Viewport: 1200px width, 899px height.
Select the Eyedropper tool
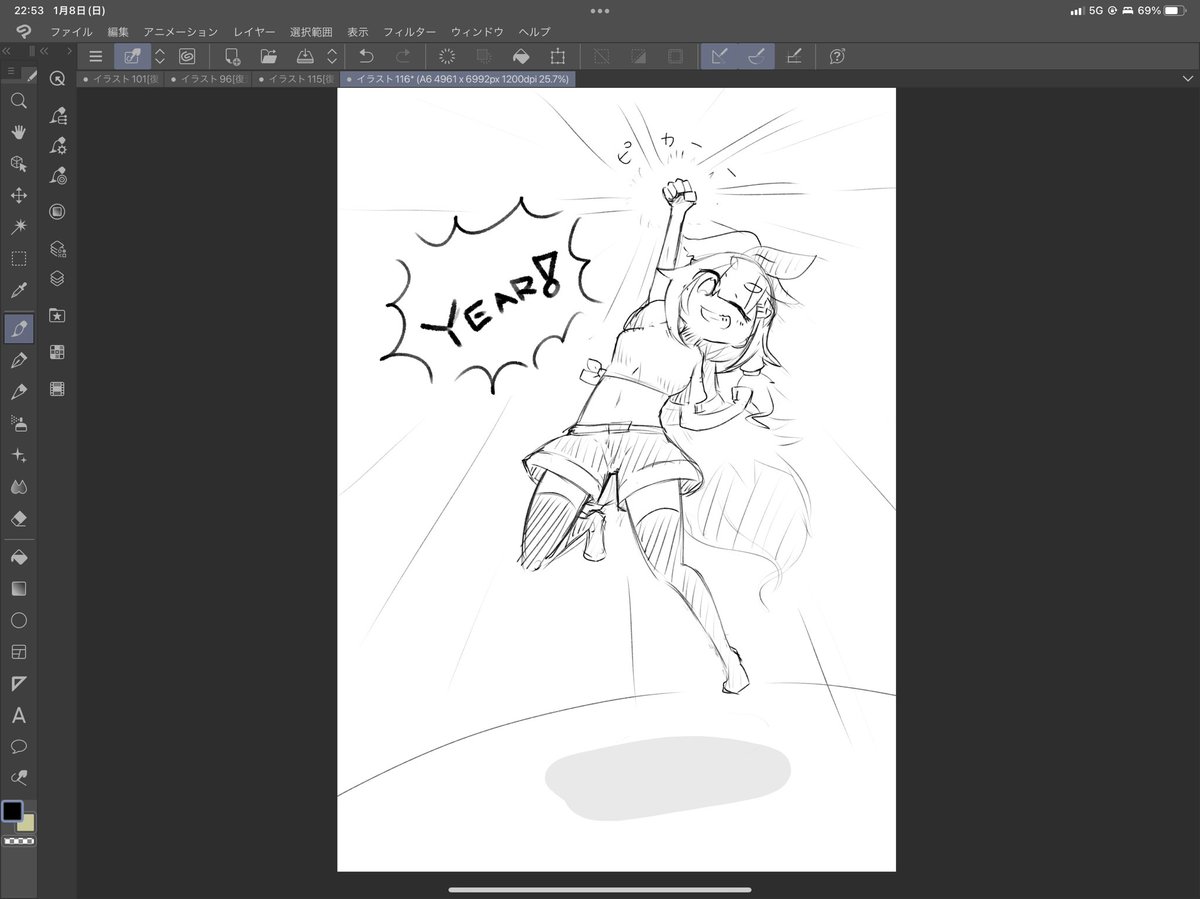(18, 291)
